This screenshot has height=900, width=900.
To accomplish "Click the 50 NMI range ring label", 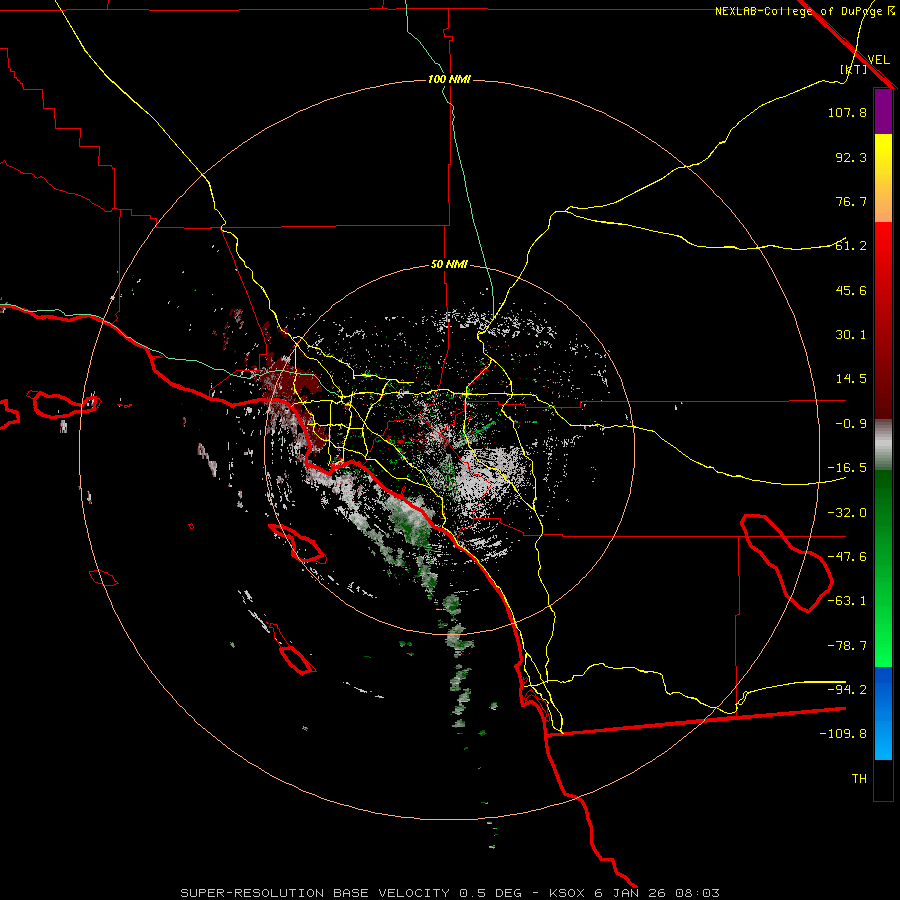I will pos(449,265).
